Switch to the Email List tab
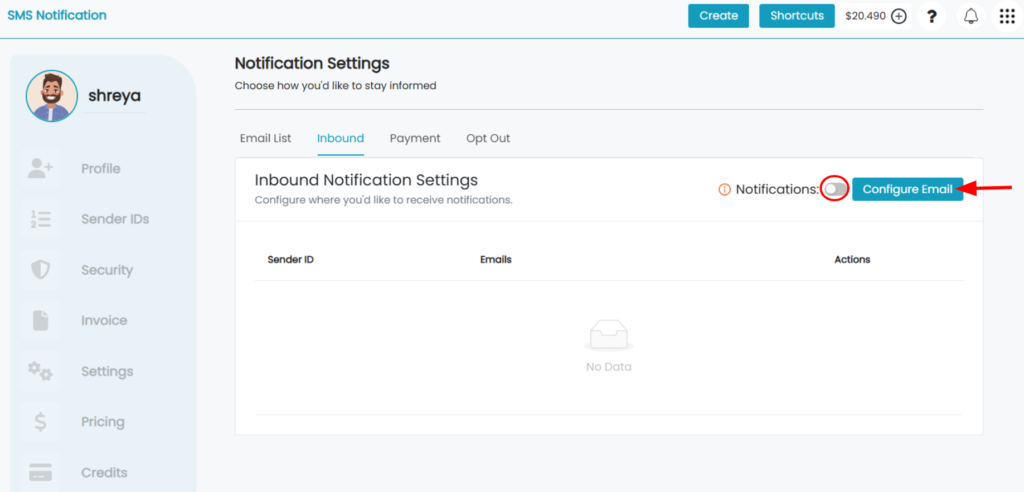Image resolution: width=1024 pixels, height=492 pixels. tap(266, 139)
